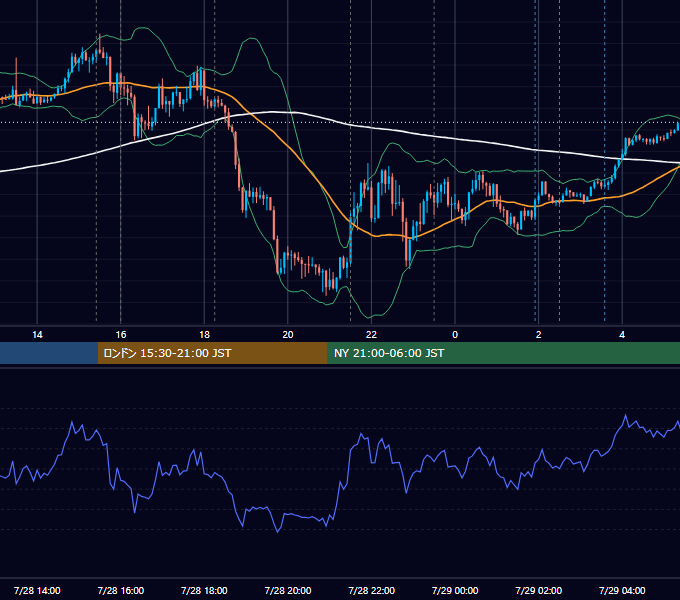This screenshot has height=600, width=680.
Task: Click the blue session bar before London
Action: 49,353
